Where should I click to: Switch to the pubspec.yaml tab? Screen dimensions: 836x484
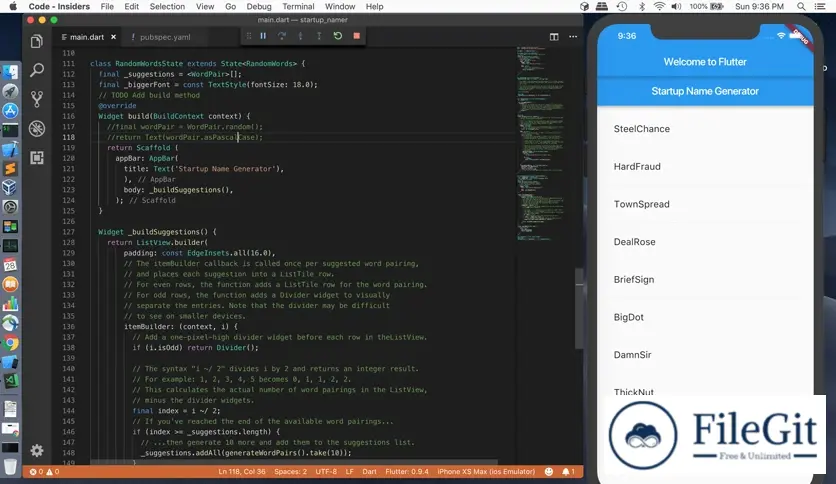(x=165, y=37)
